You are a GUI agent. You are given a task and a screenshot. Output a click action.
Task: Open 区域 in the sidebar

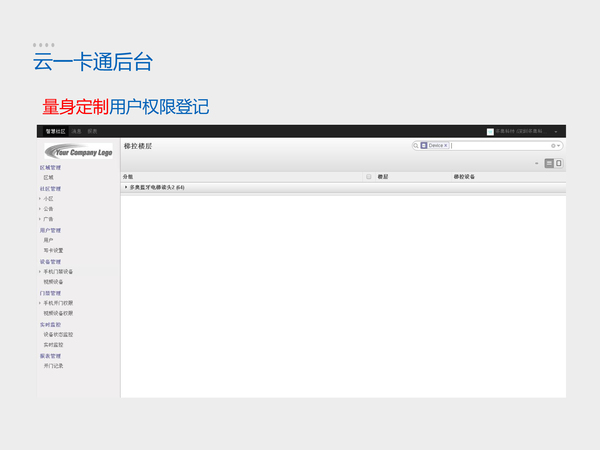[49, 178]
